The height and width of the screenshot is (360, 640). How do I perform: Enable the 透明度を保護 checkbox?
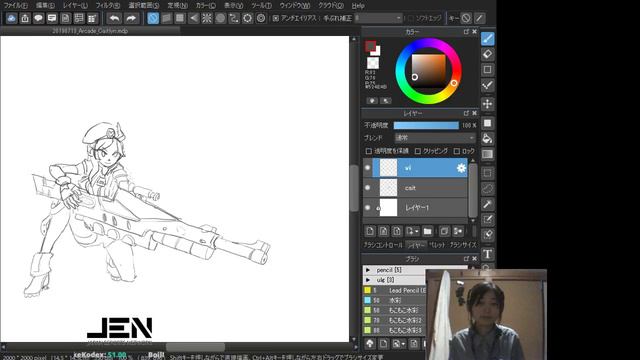[369, 151]
